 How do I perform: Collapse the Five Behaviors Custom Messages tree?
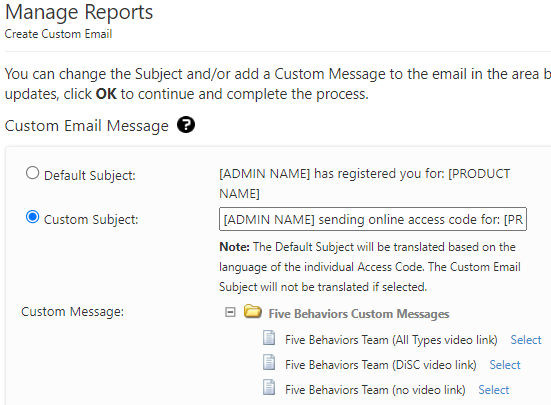[230, 312]
